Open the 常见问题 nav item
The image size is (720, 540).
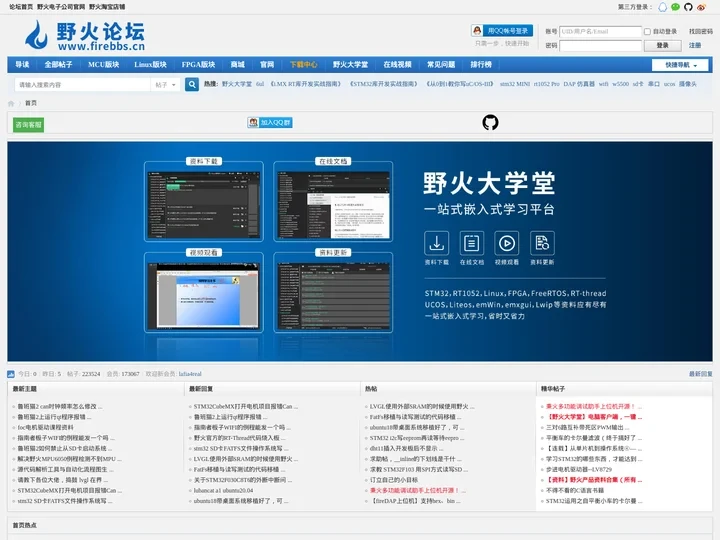pyautogui.click(x=441, y=65)
